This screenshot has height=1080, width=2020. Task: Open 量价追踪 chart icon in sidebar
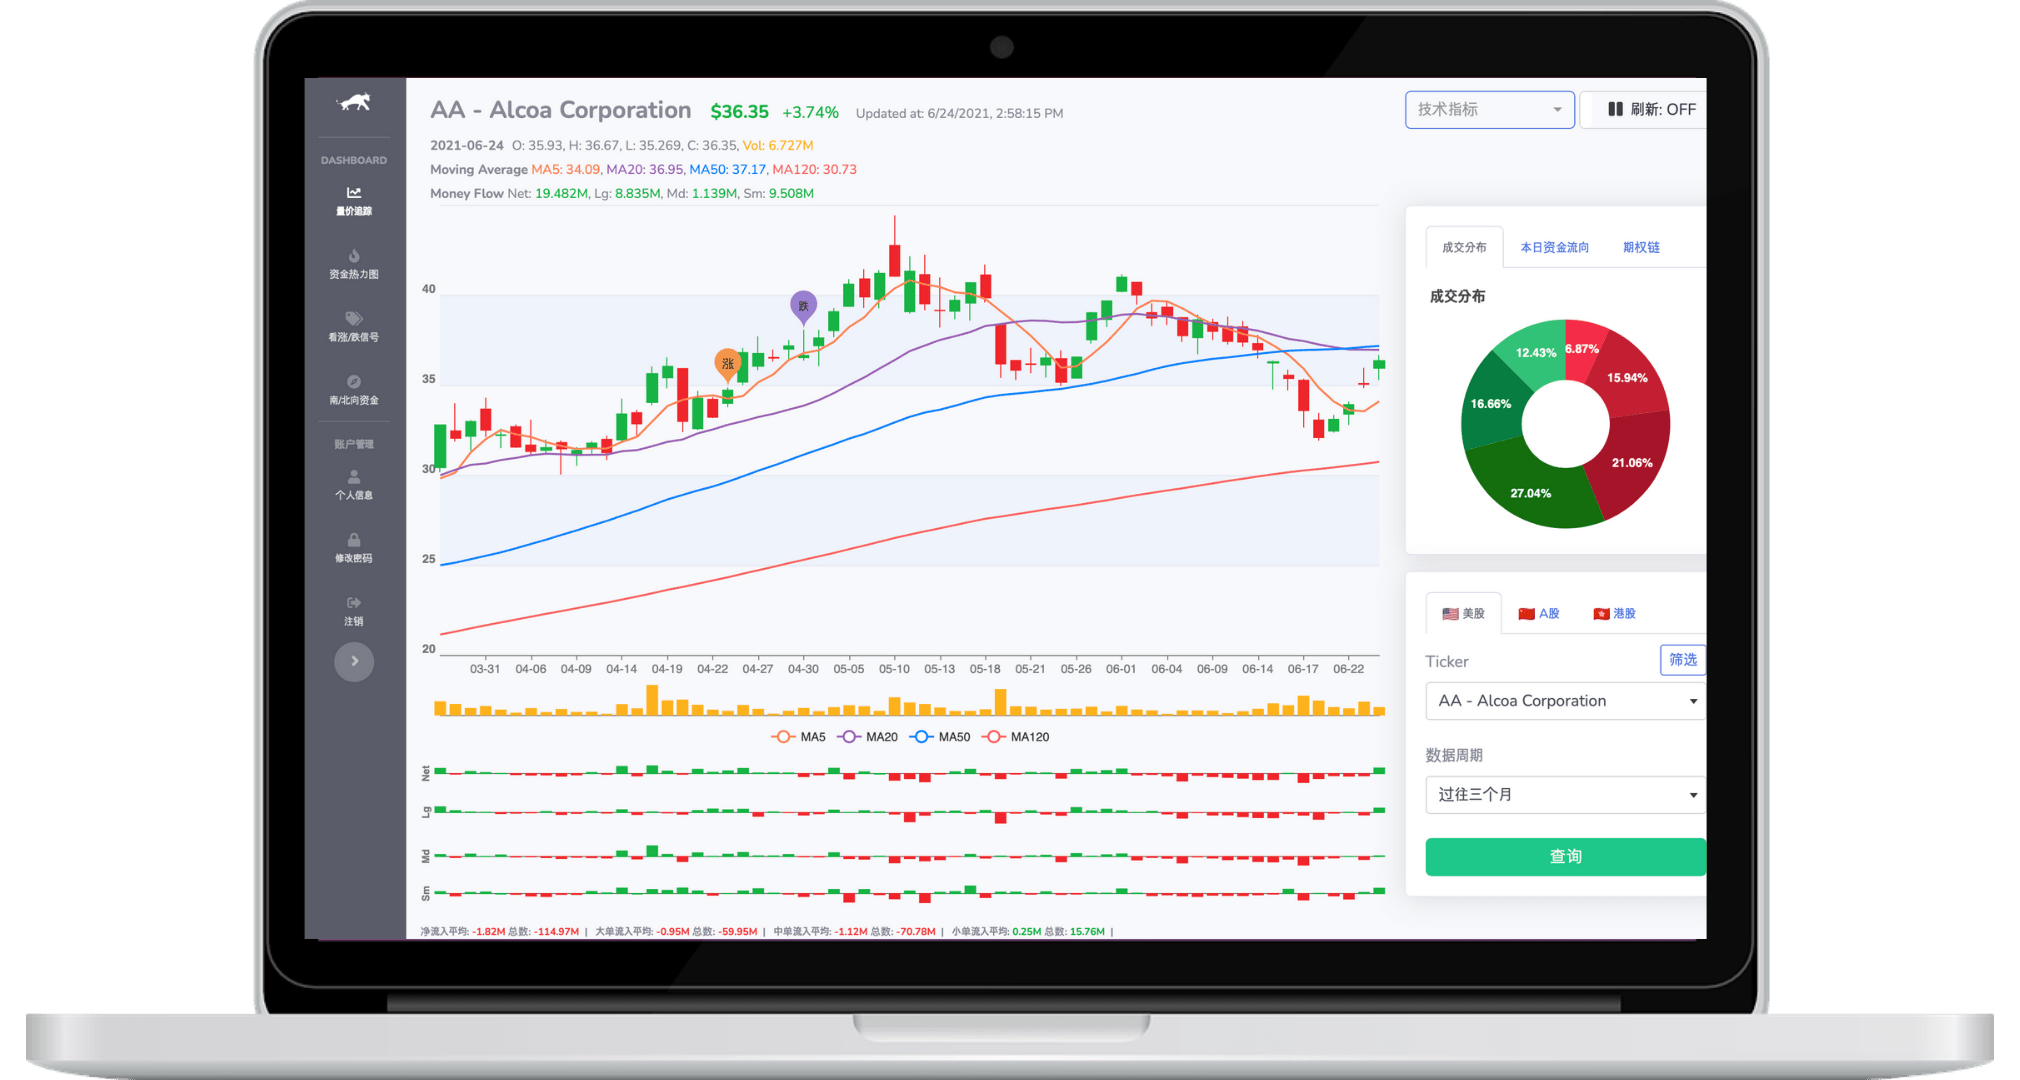(x=354, y=193)
